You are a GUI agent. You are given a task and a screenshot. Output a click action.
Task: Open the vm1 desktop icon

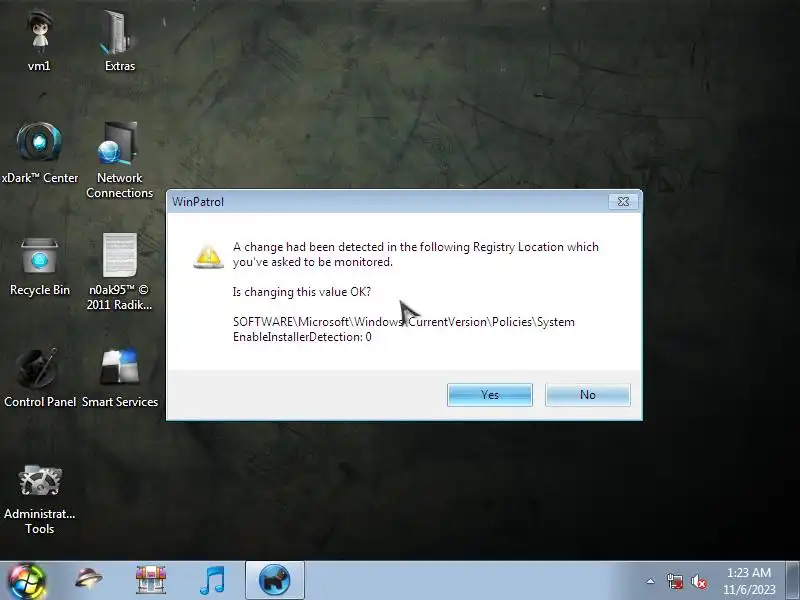(39, 37)
